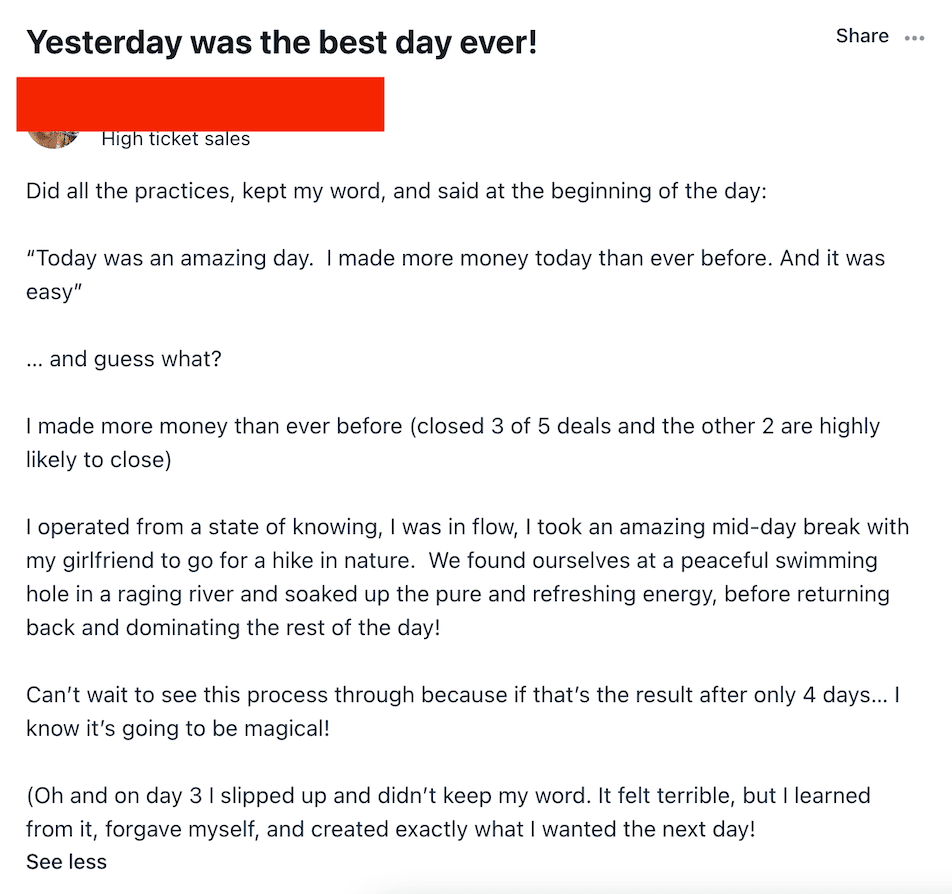Click the 'closed 3 of 5 deals' sentence
The height and width of the screenshot is (894, 952).
453,426
